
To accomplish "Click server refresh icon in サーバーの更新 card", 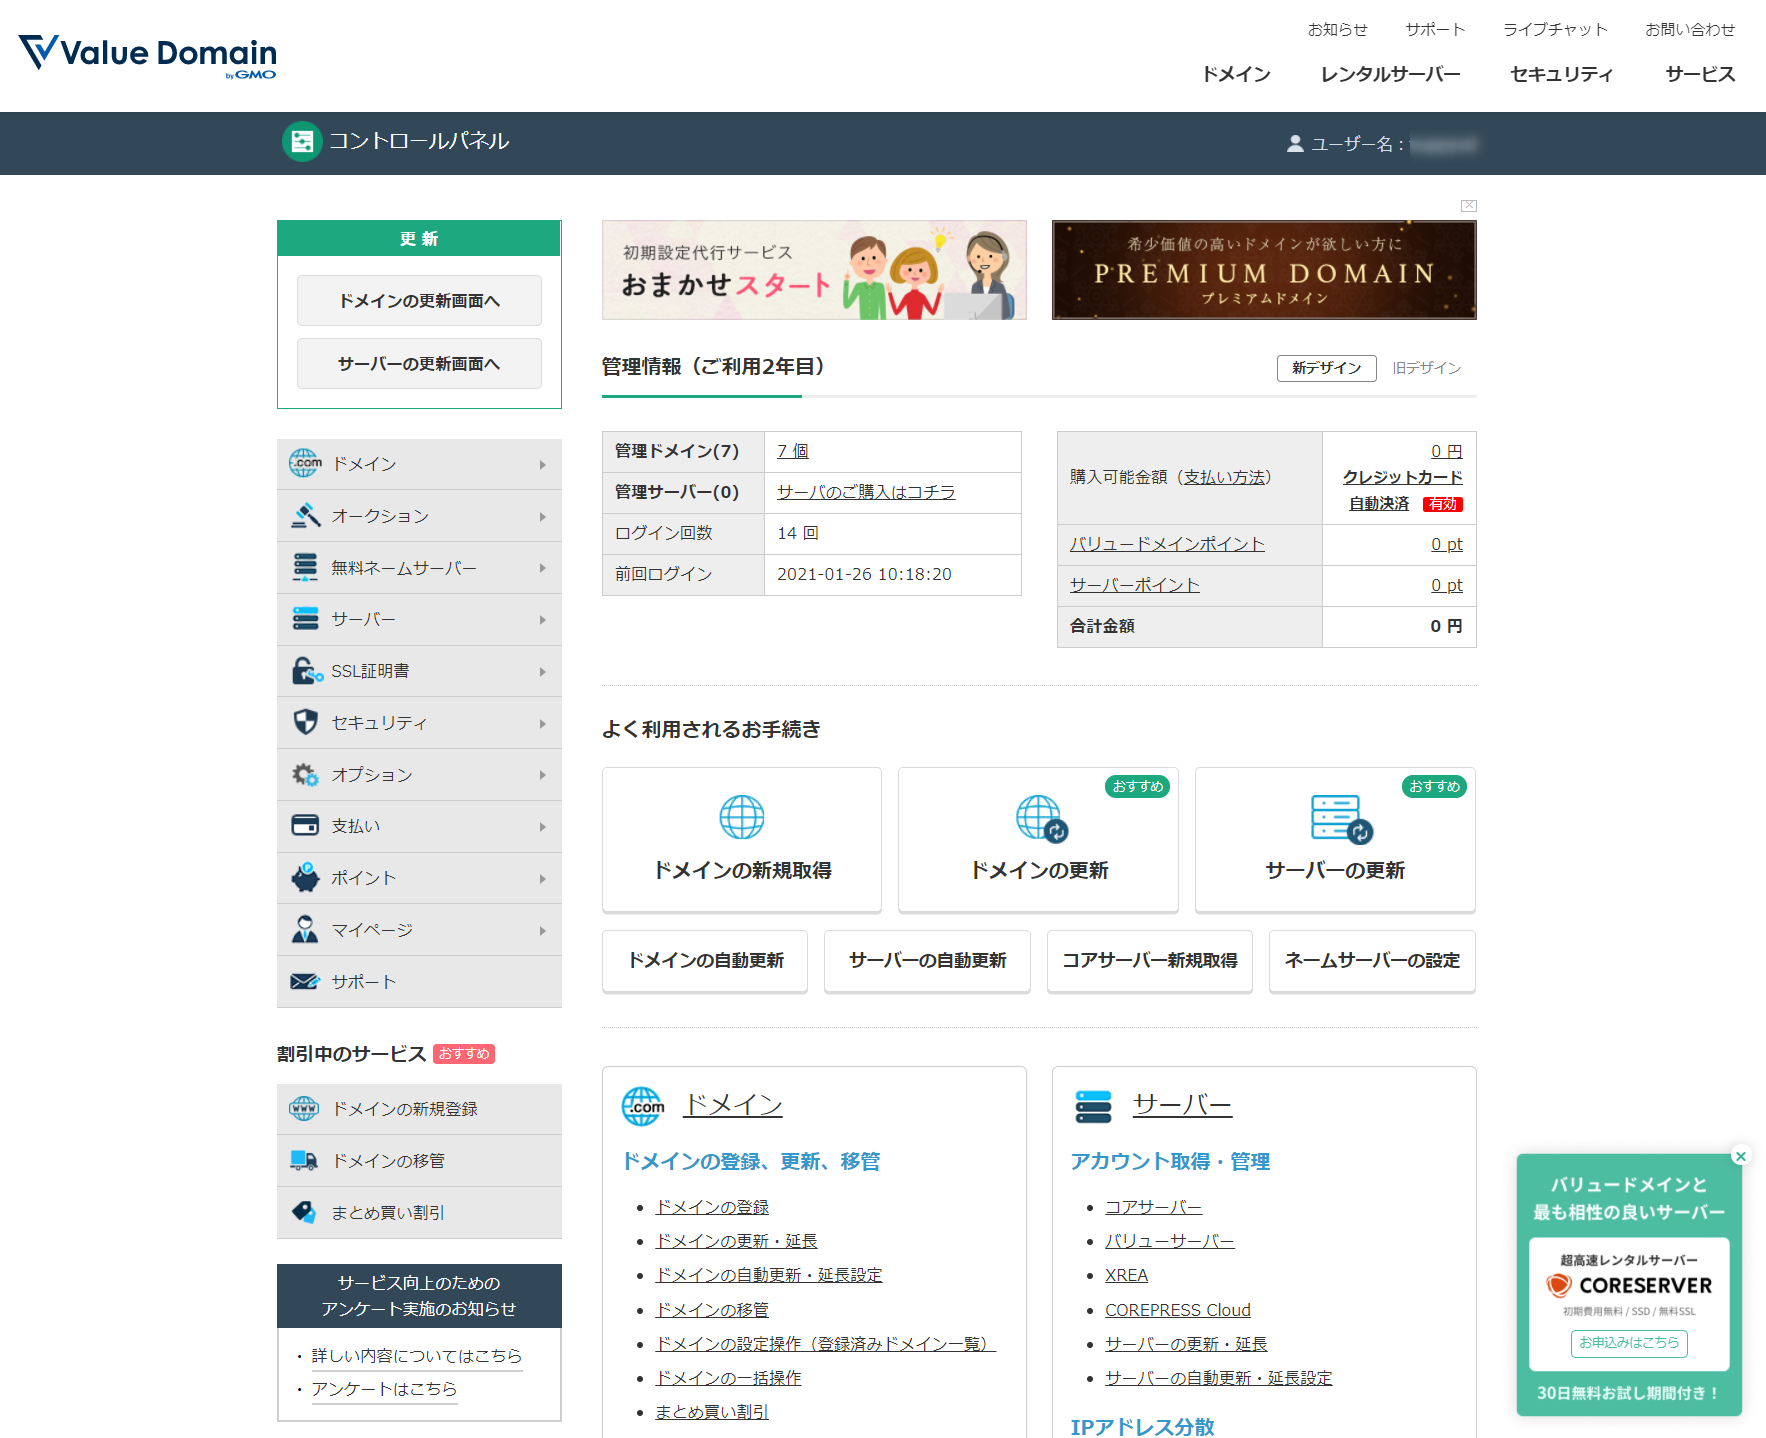I will click(x=1340, y=819).
